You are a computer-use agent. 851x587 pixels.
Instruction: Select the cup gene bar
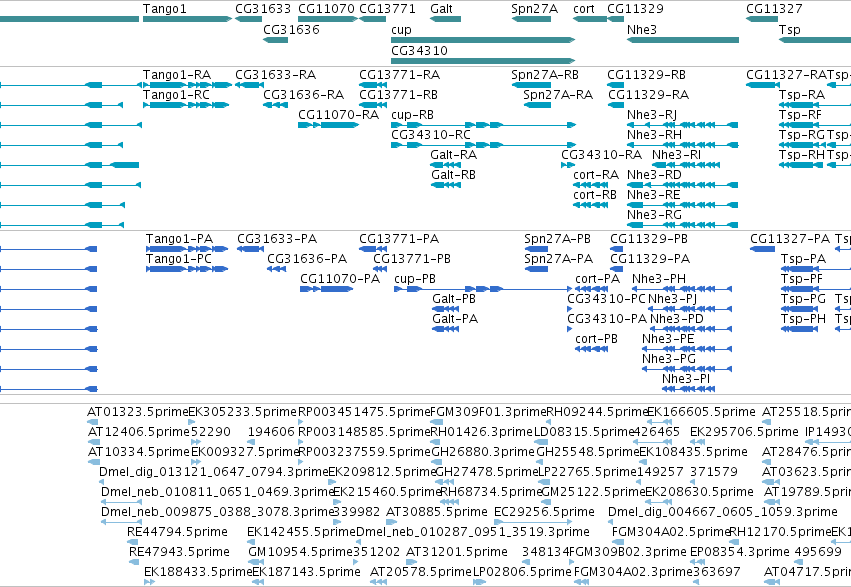point(483,40)
